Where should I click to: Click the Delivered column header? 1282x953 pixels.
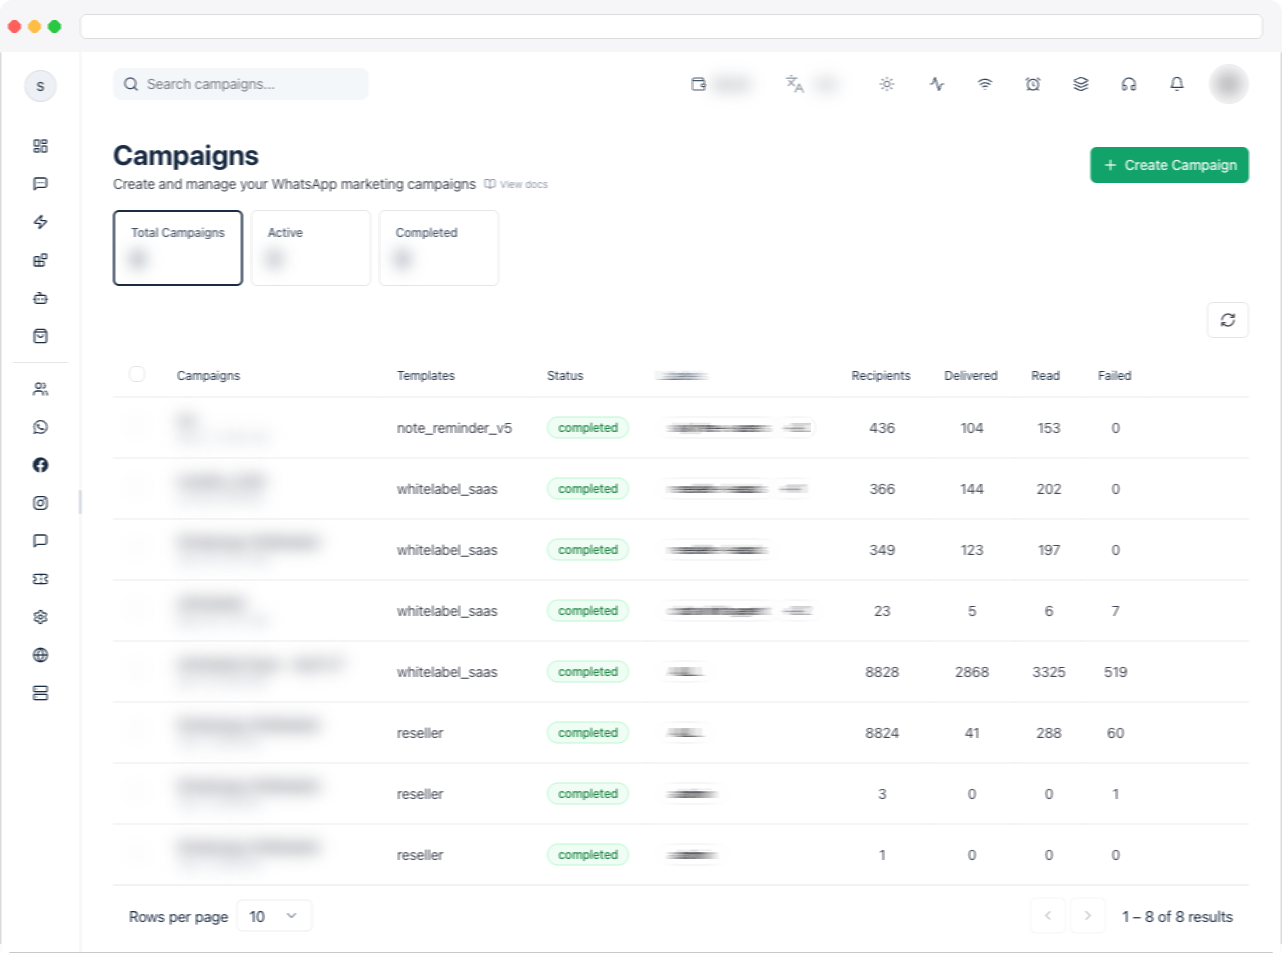click(971, 376)
